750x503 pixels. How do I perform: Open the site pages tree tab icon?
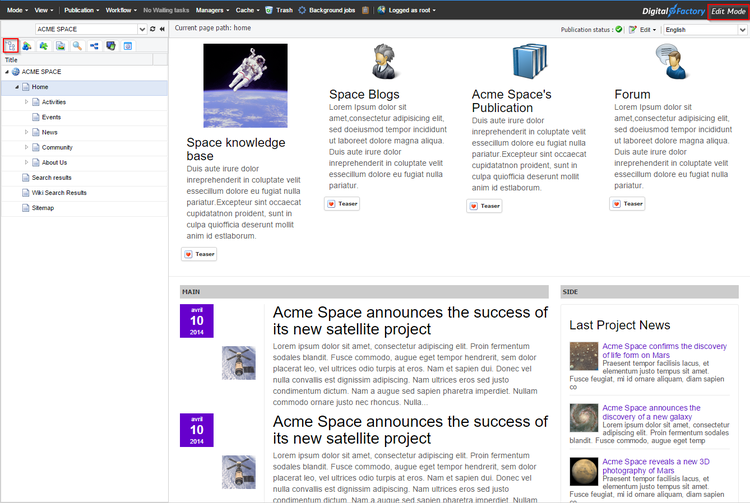[x=11, y=46]
